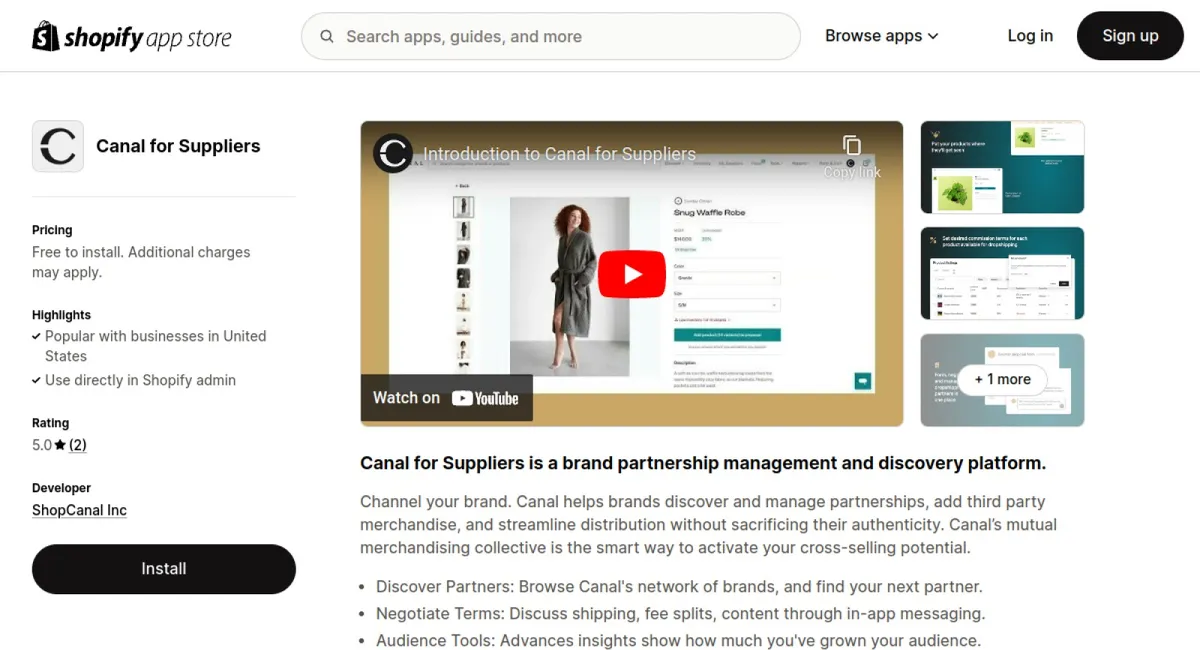Open the Canal channel logo on video
Screen dimensions: 1200x650
(393, 153)
